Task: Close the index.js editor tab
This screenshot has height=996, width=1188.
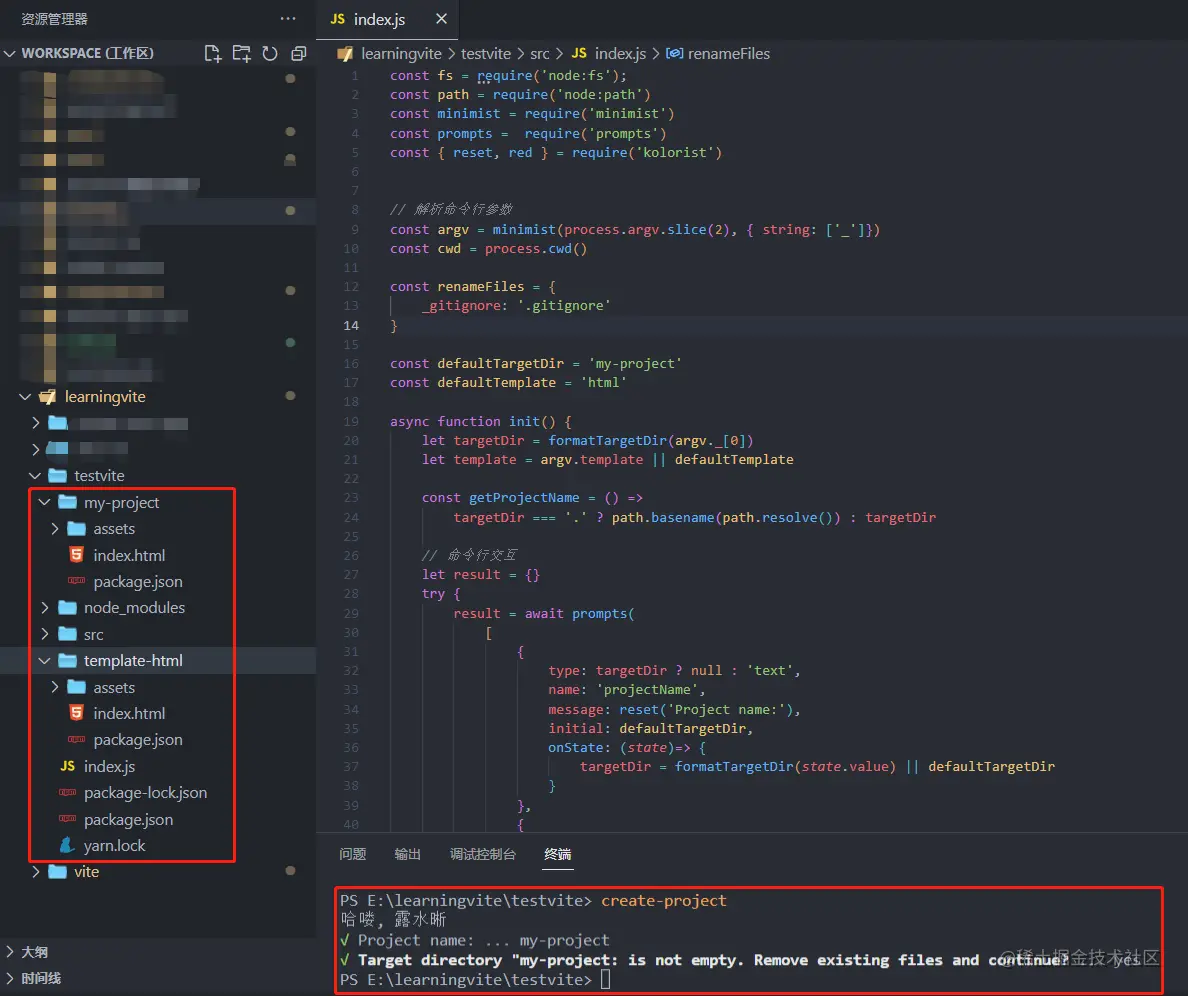Action: [441, 19]
